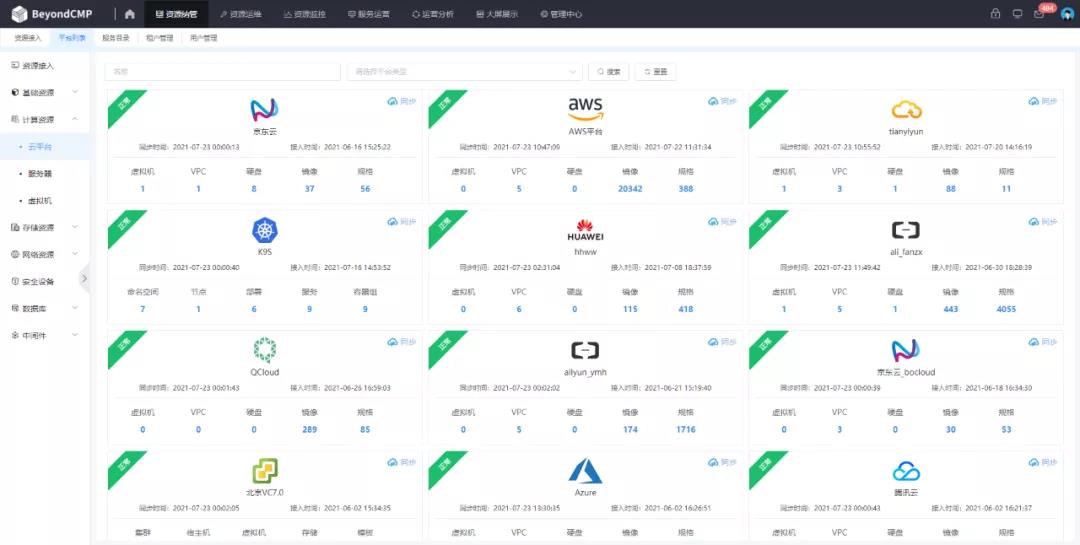Expand 存储资源 in the sidebar
This screenshot has width=1080, height=545.
coord(44,227)
